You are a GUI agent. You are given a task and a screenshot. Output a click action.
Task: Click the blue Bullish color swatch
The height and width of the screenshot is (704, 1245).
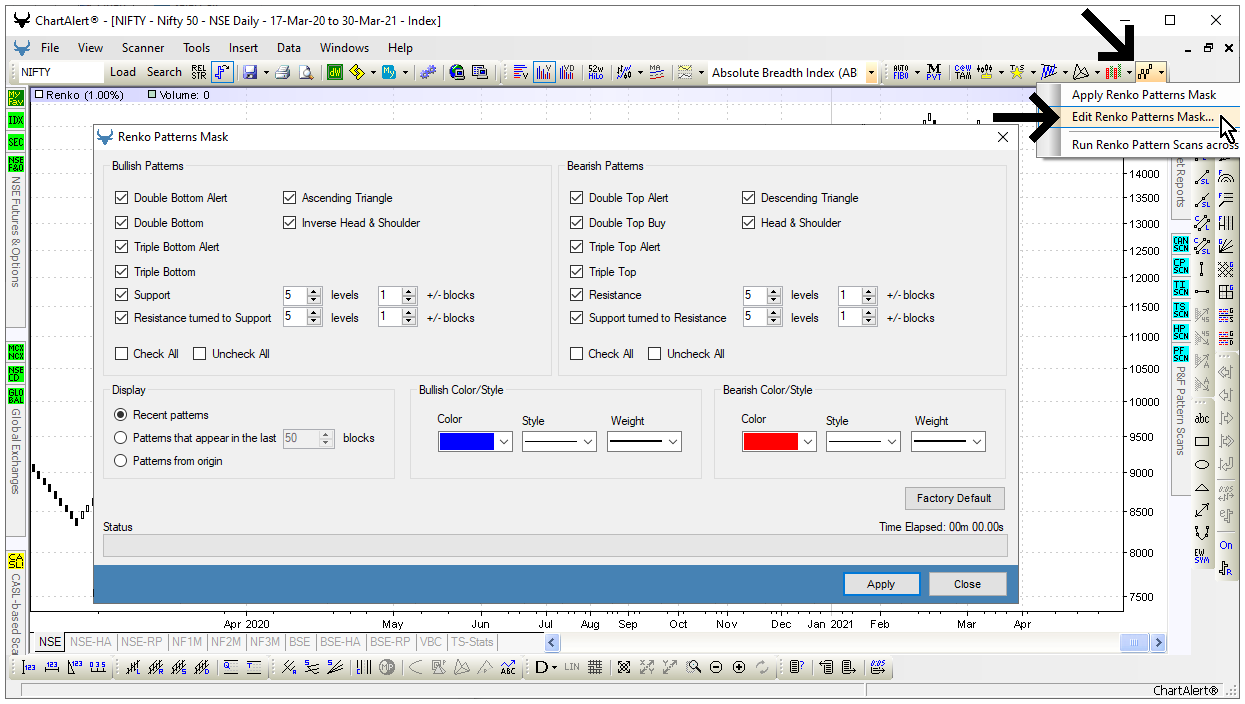click(x=466, y=441)
